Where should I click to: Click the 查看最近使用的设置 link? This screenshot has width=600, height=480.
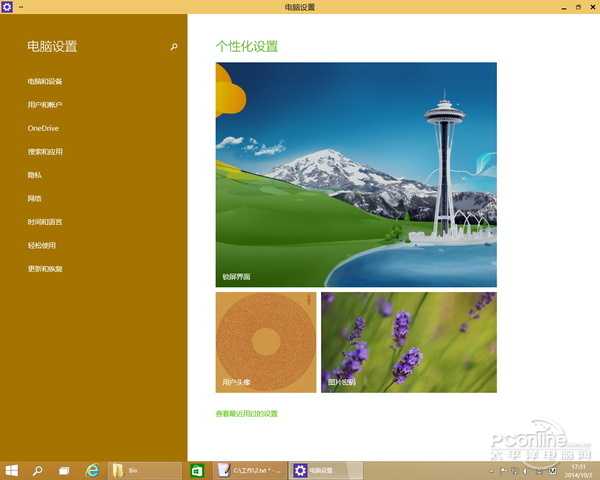point(247,413)
